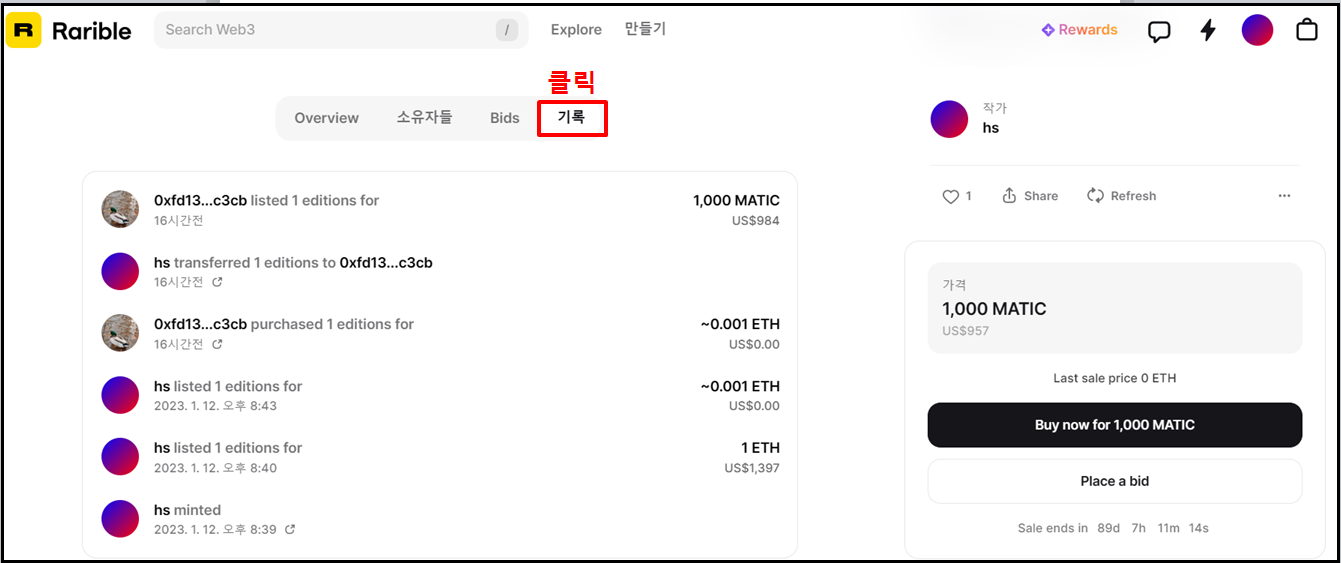The height and width of the screenshot is (563, 1341).
Task: Open the Rewards link
Action: [1080, 30]
